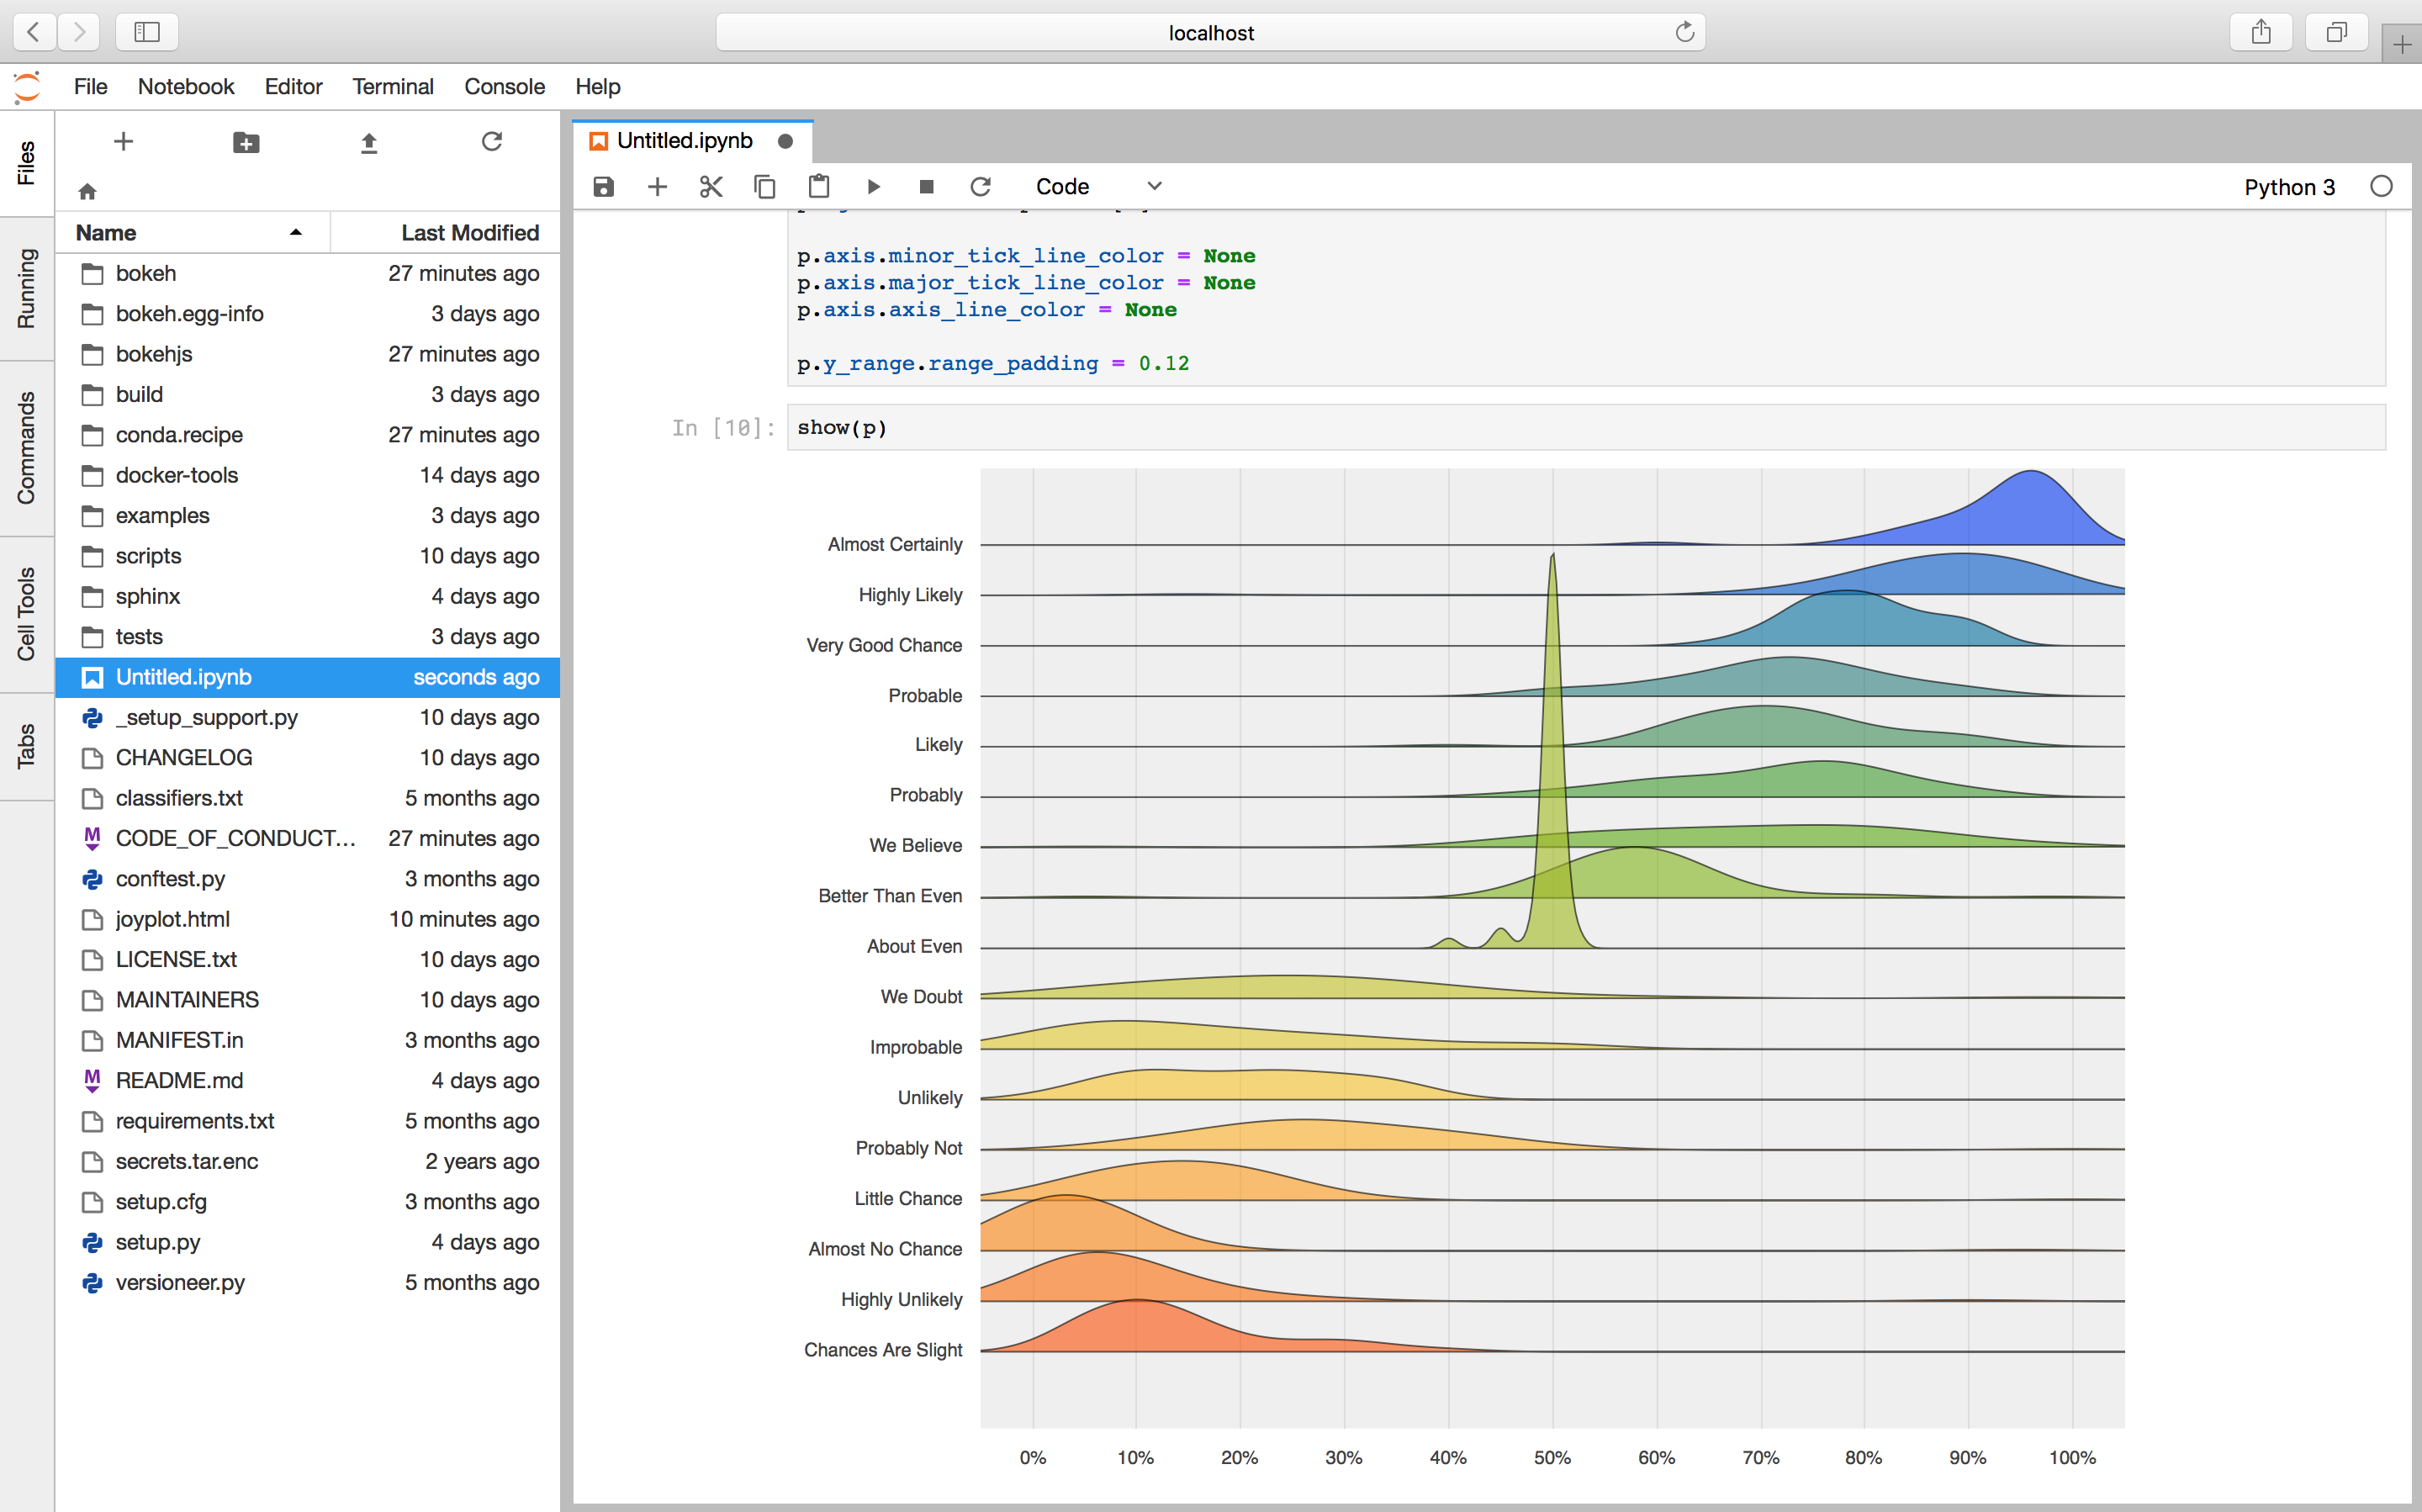The height and width of the screenshot is (1512, 2422).
Task: Click the Python 3 kernel name
Action: [2288, 187]
